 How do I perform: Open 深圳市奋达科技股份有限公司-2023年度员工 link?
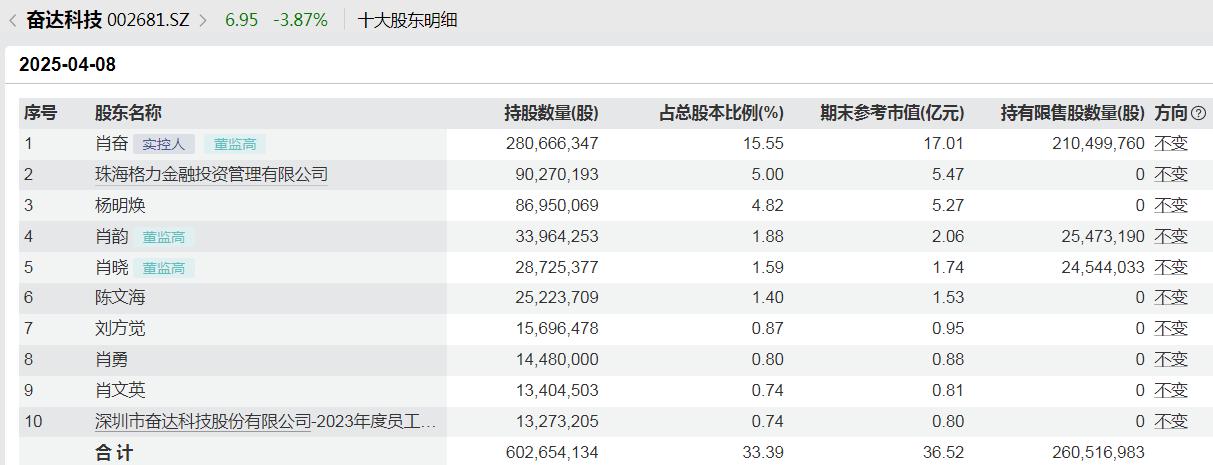point(266,422)
